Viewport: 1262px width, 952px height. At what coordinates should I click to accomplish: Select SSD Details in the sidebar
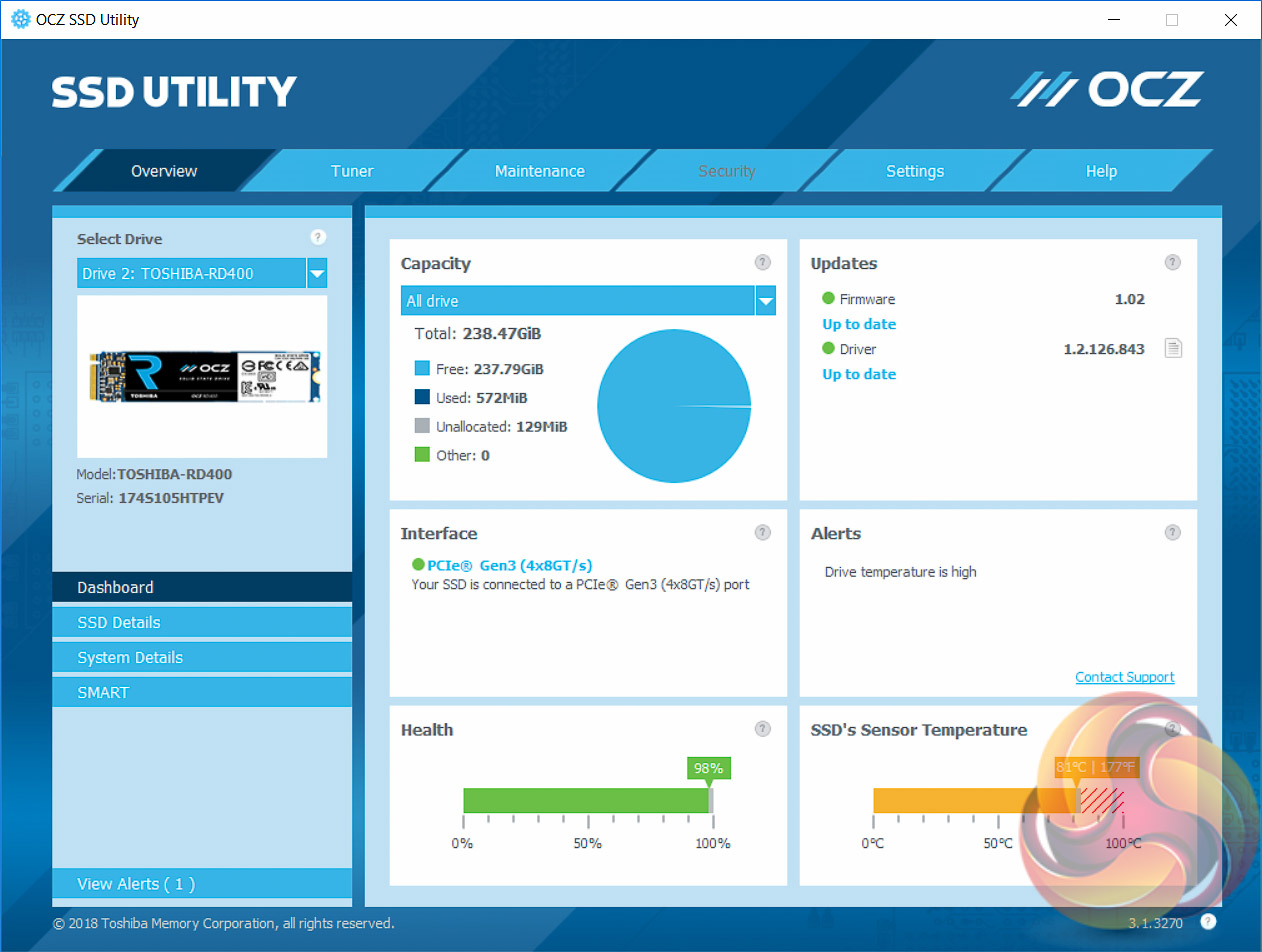tap(202, 622)
